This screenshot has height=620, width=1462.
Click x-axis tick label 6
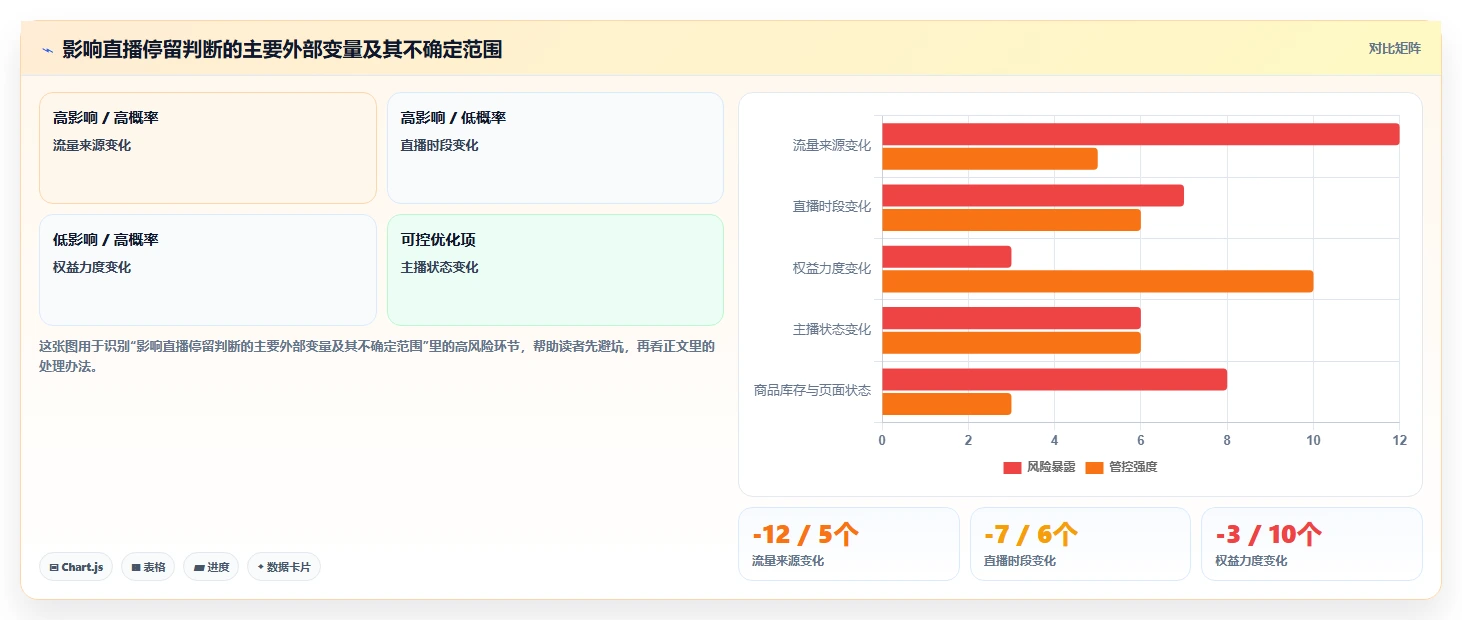1140,441
